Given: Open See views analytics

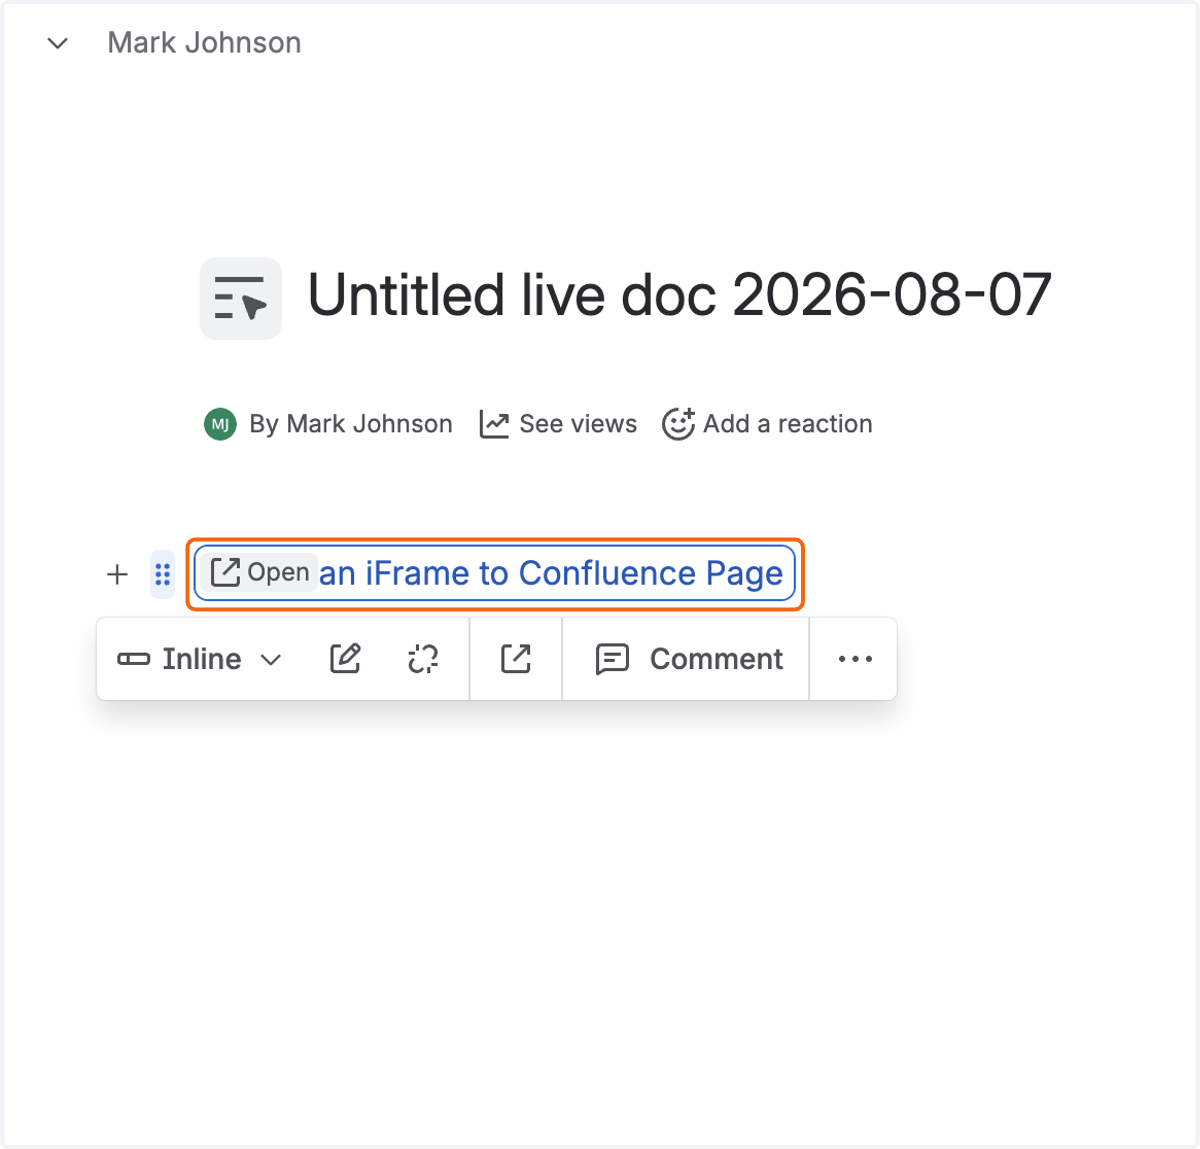Looking at the screenshot, I should (558, 424).
